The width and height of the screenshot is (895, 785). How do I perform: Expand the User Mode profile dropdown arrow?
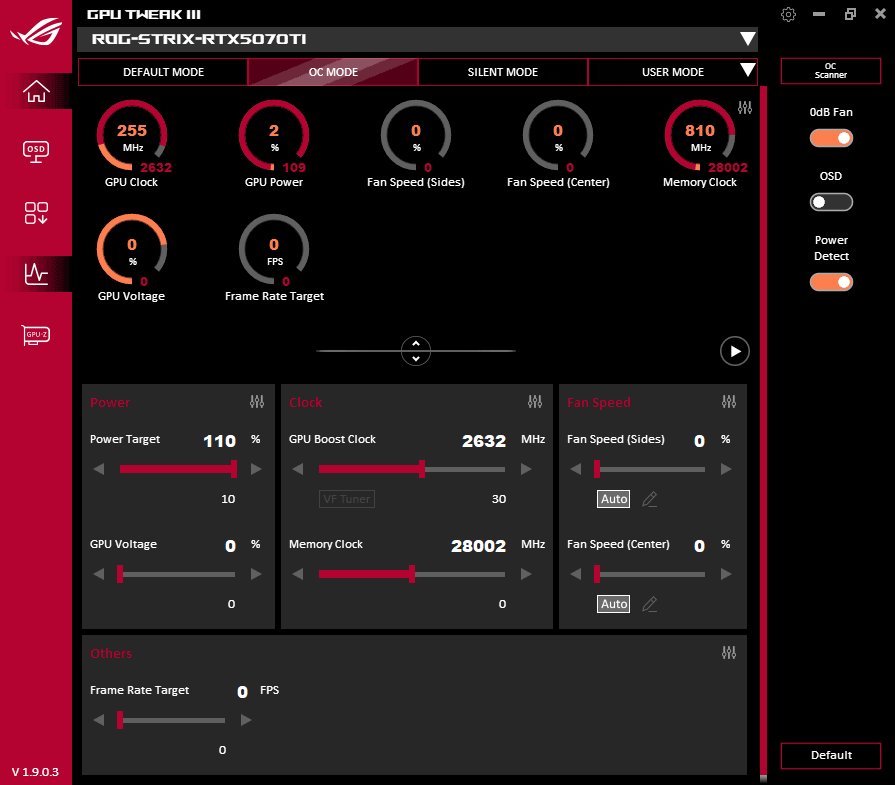click(x=746, y=71)
